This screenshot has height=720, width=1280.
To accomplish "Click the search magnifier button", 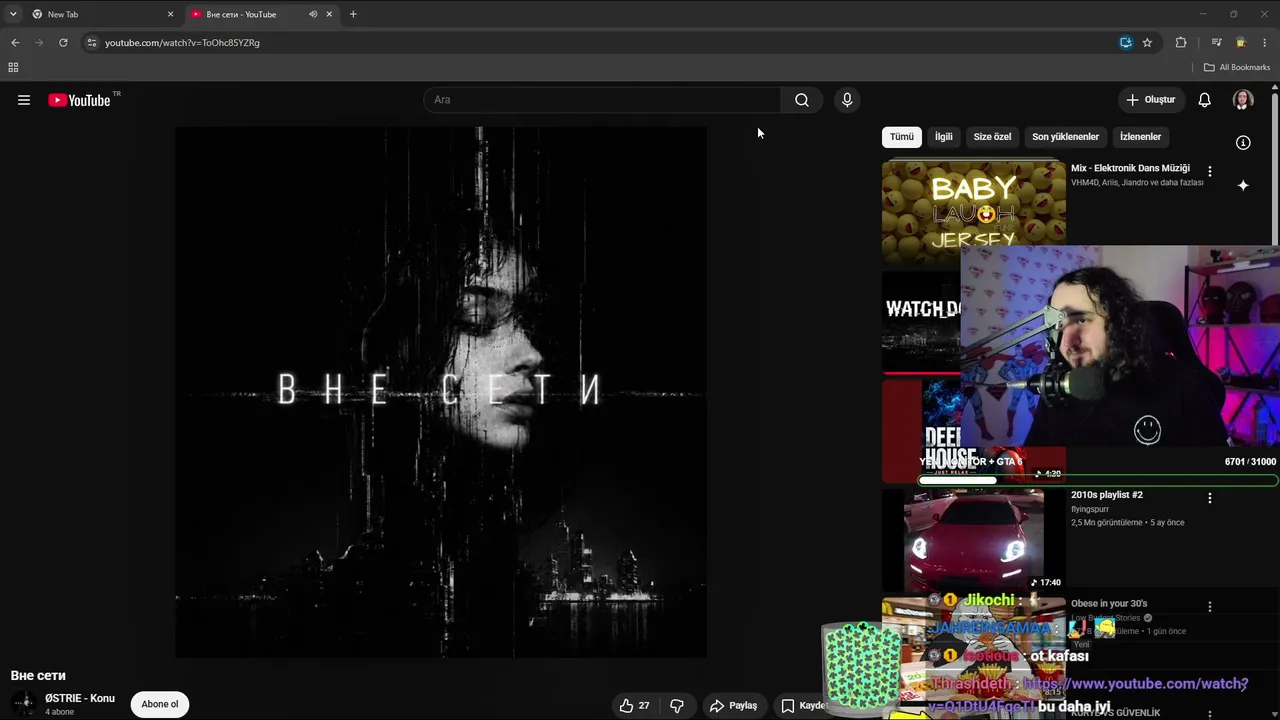I will coord(801,100).
